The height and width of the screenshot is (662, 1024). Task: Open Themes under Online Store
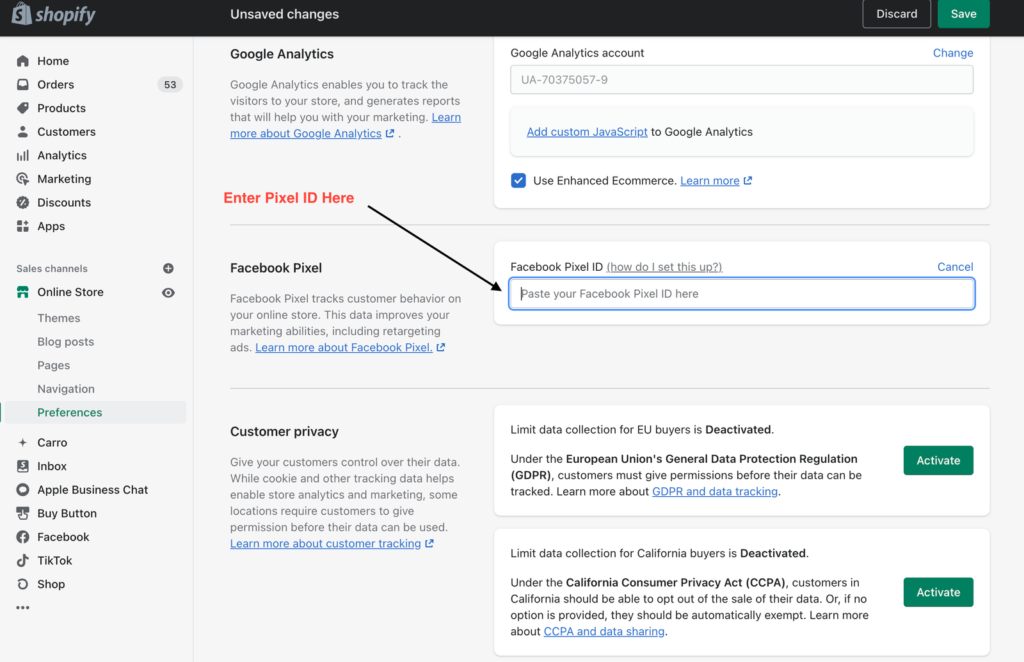tap(59, 318)
